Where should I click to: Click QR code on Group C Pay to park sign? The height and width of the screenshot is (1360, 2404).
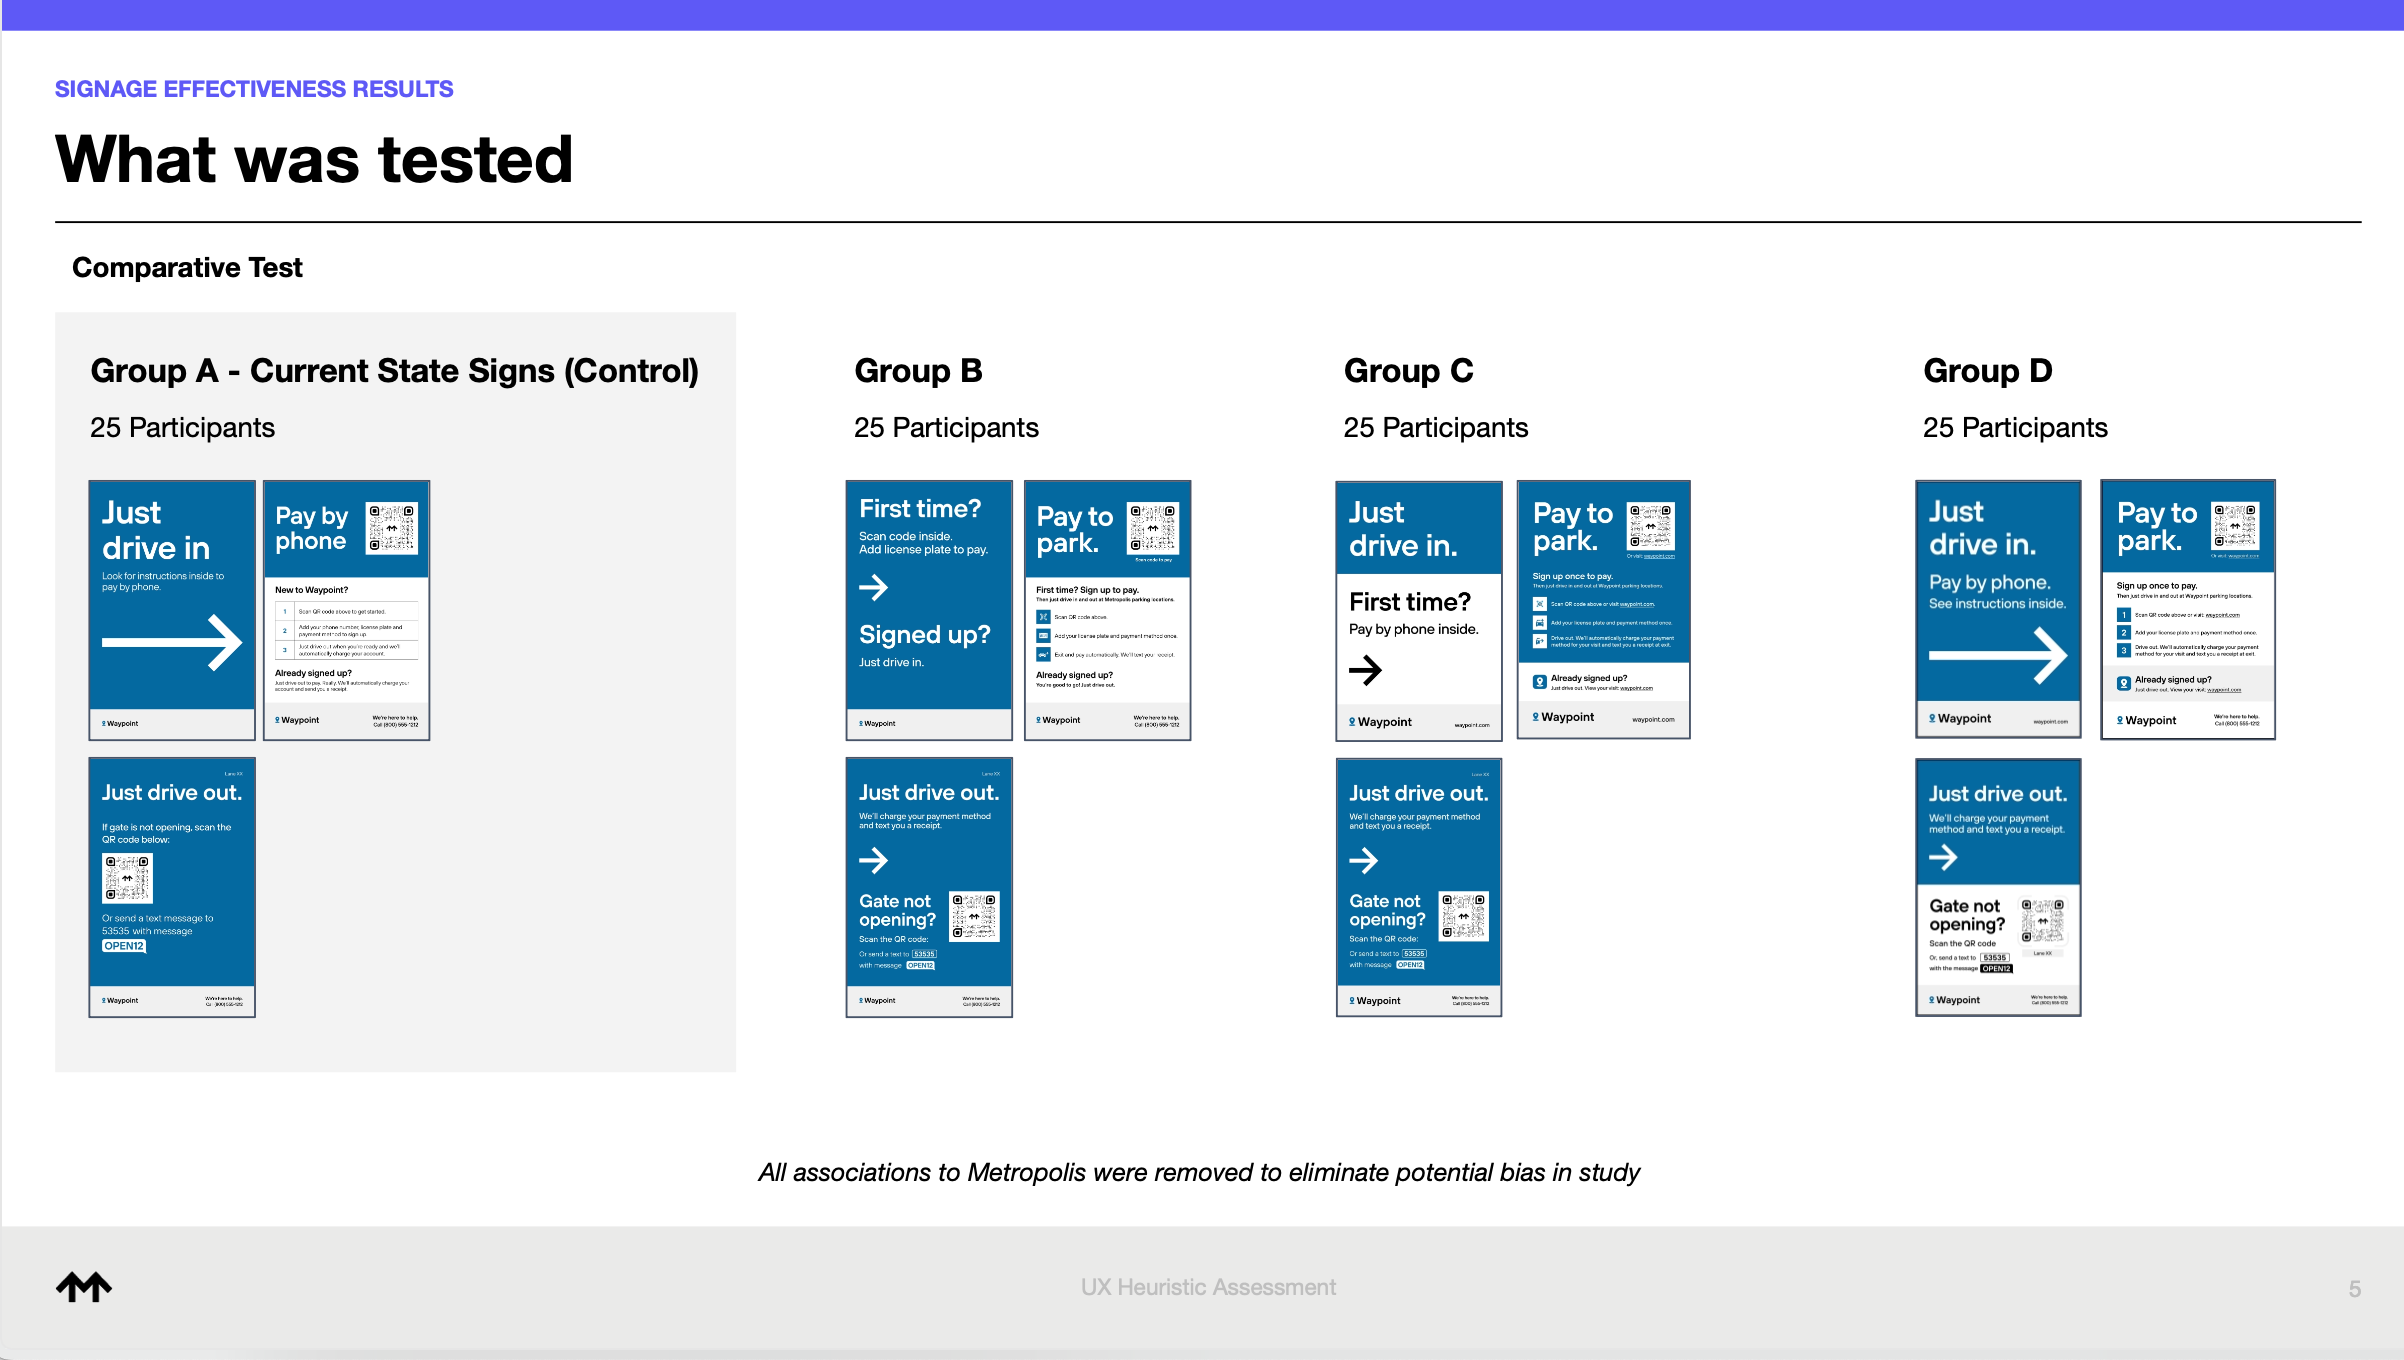(1650, 526)
